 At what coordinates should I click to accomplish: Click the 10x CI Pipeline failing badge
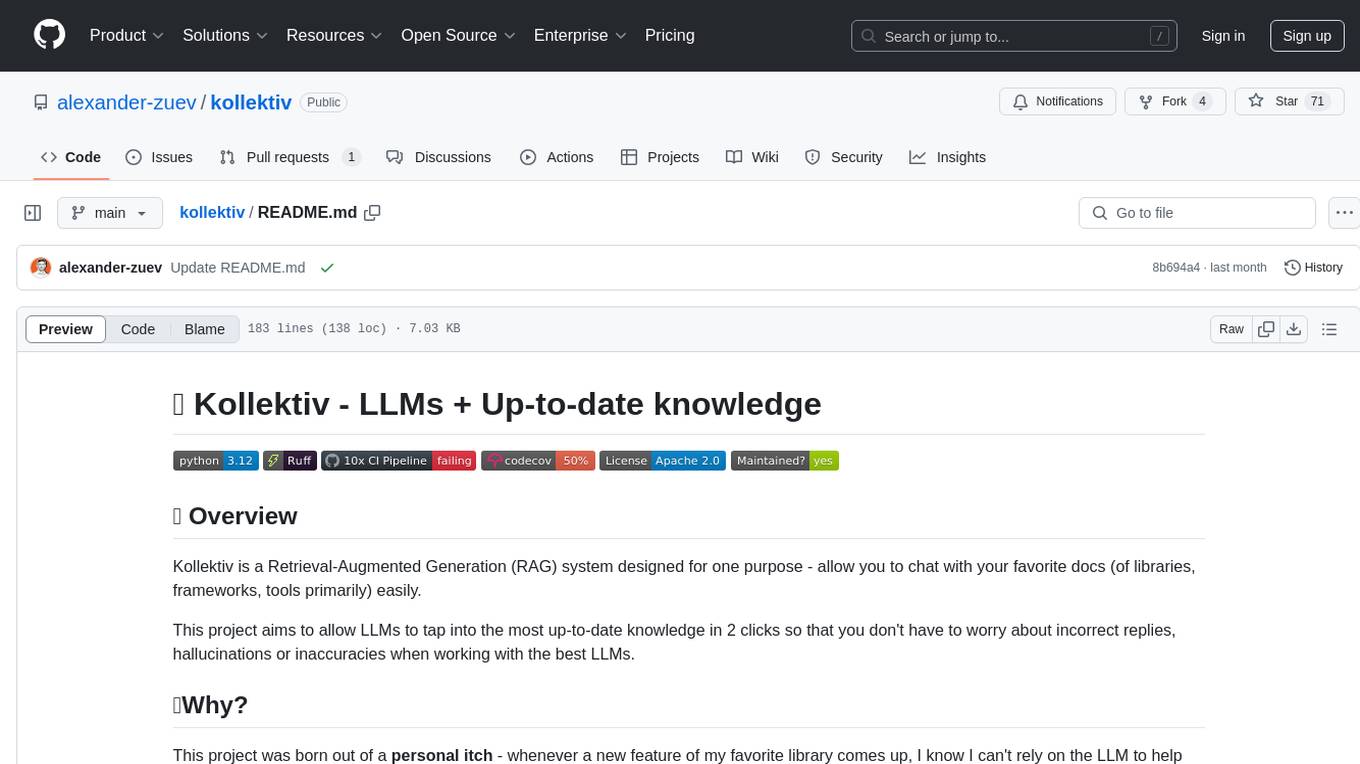(398, 461)
